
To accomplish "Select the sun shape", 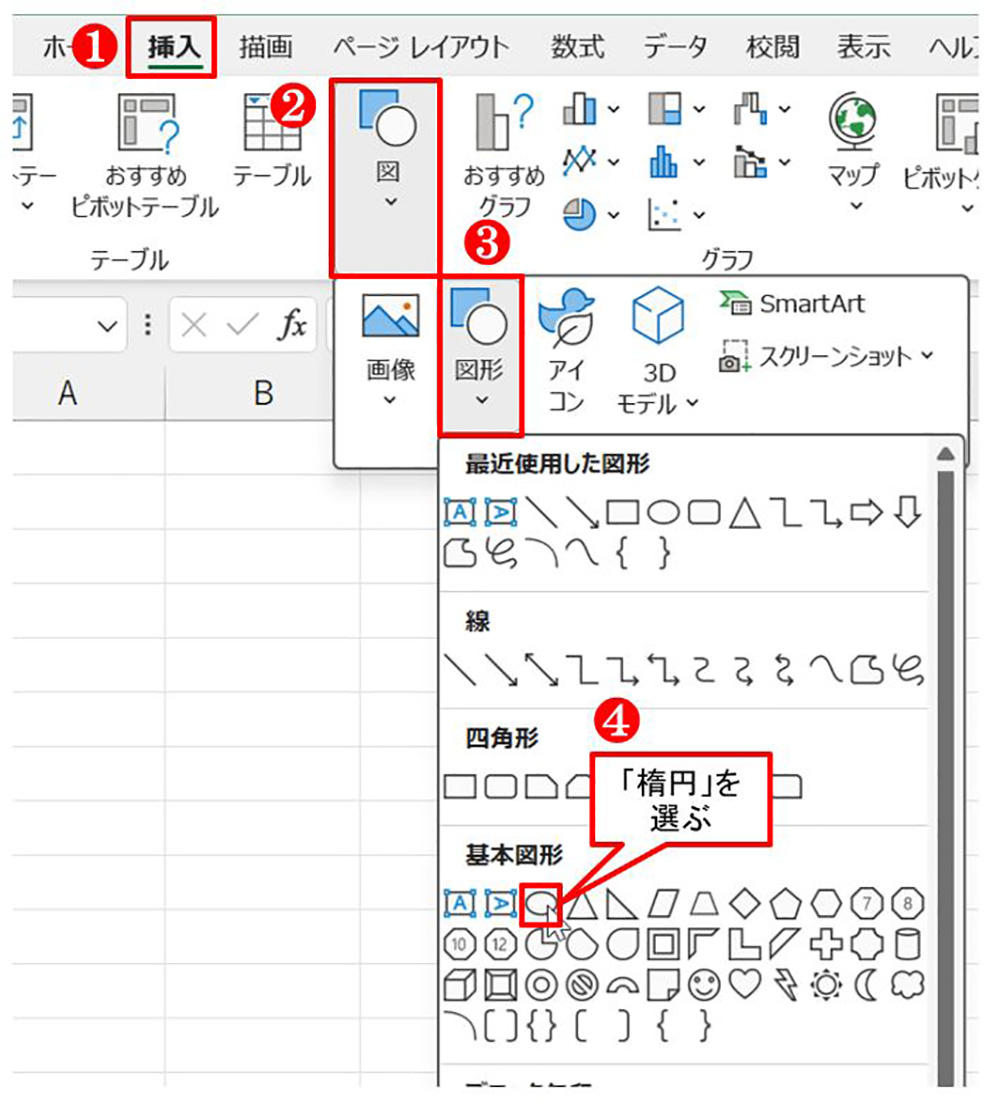I will [826, 984].
